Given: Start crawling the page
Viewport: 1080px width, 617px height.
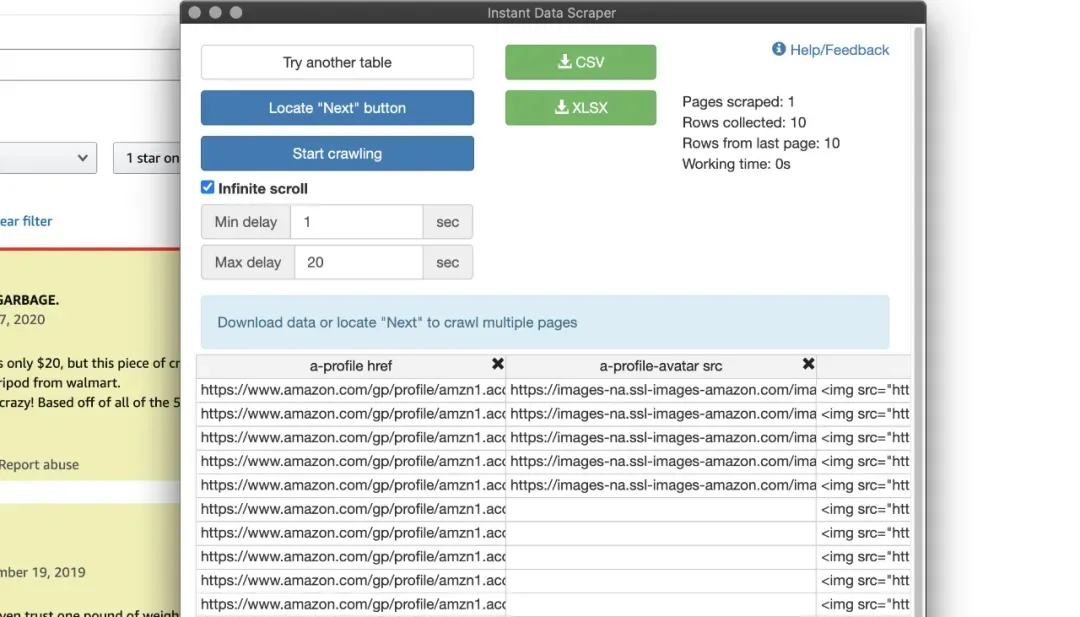Looking at the screenshot, I should click(x=337, y=153).
